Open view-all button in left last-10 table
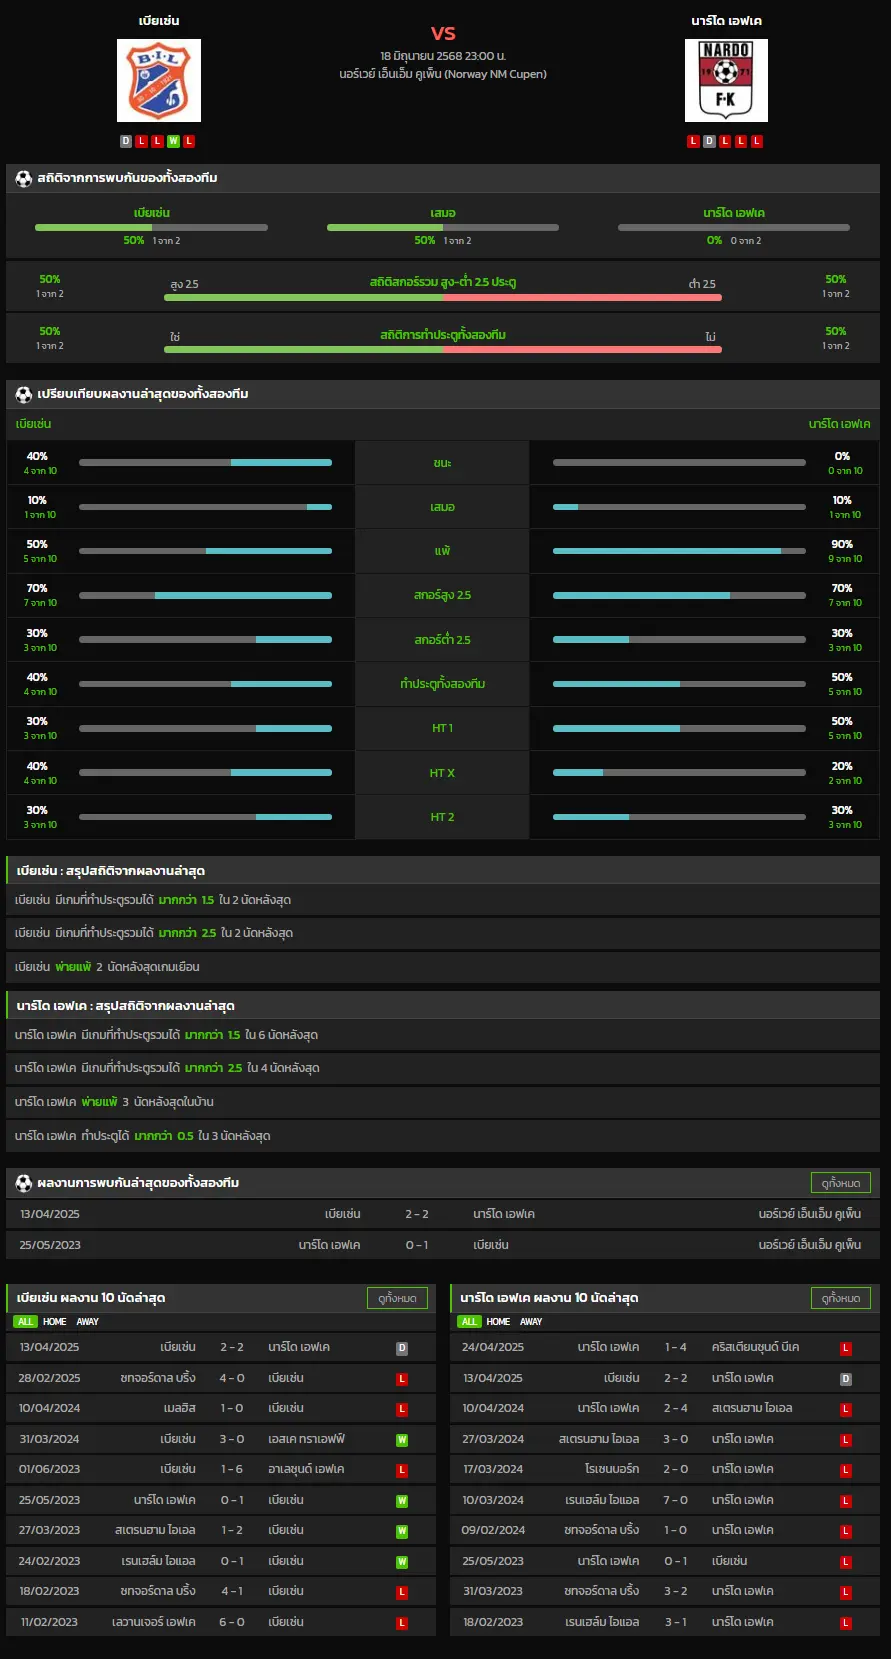Screen dimensions: 891x1659 pos(397,1298)
